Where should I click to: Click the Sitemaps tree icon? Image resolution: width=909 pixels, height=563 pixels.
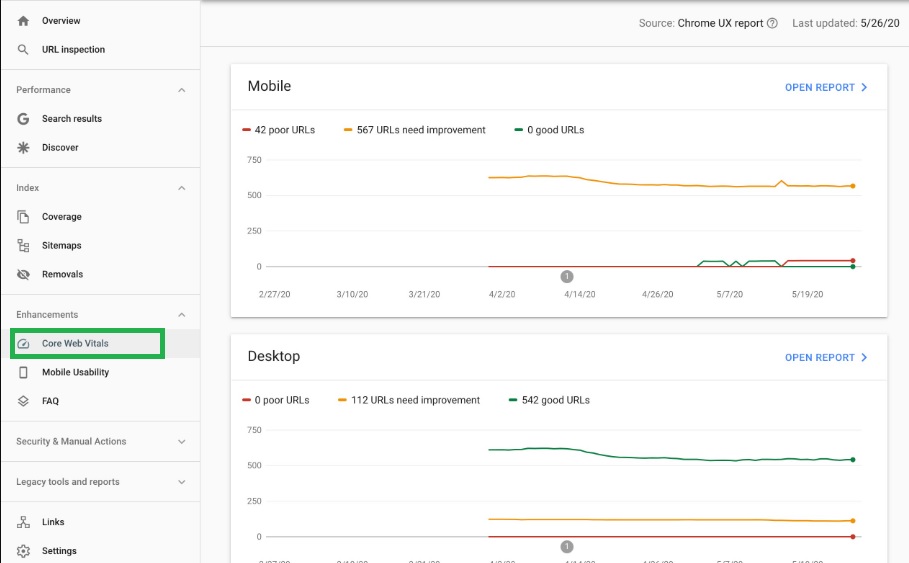click(23, 245)
